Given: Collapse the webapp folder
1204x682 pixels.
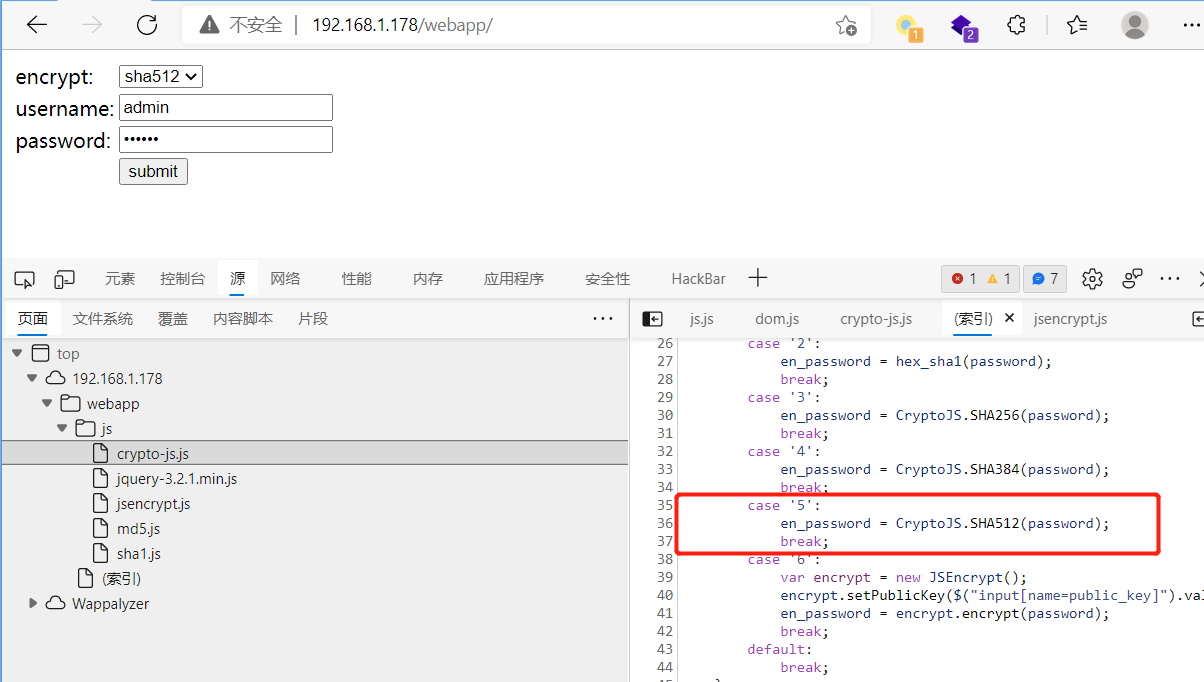Looking at the screenshot, I should tap(47, 404).
